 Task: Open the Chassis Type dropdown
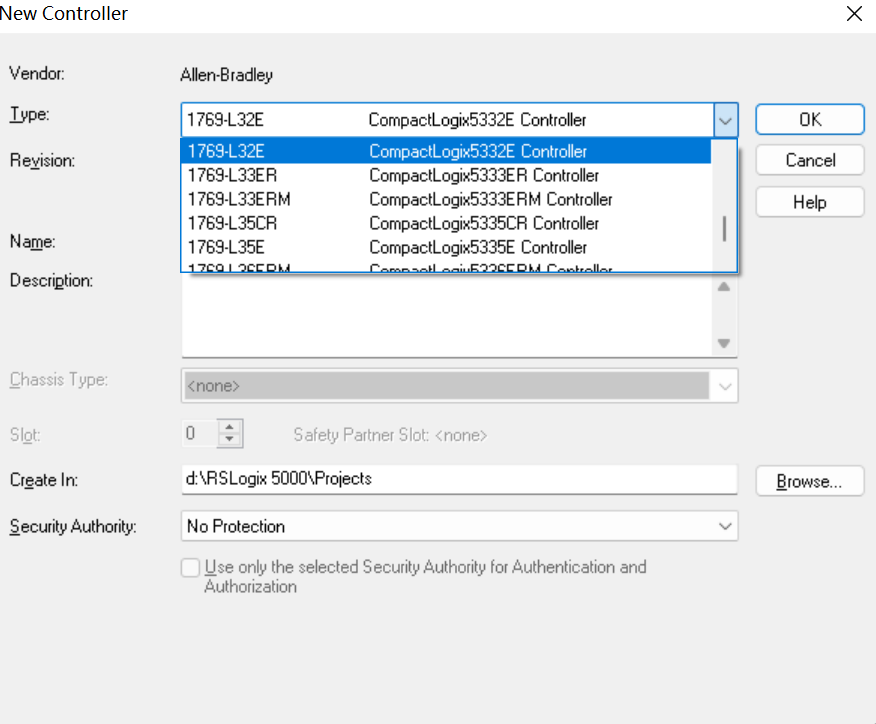click(x=725, y=385)
